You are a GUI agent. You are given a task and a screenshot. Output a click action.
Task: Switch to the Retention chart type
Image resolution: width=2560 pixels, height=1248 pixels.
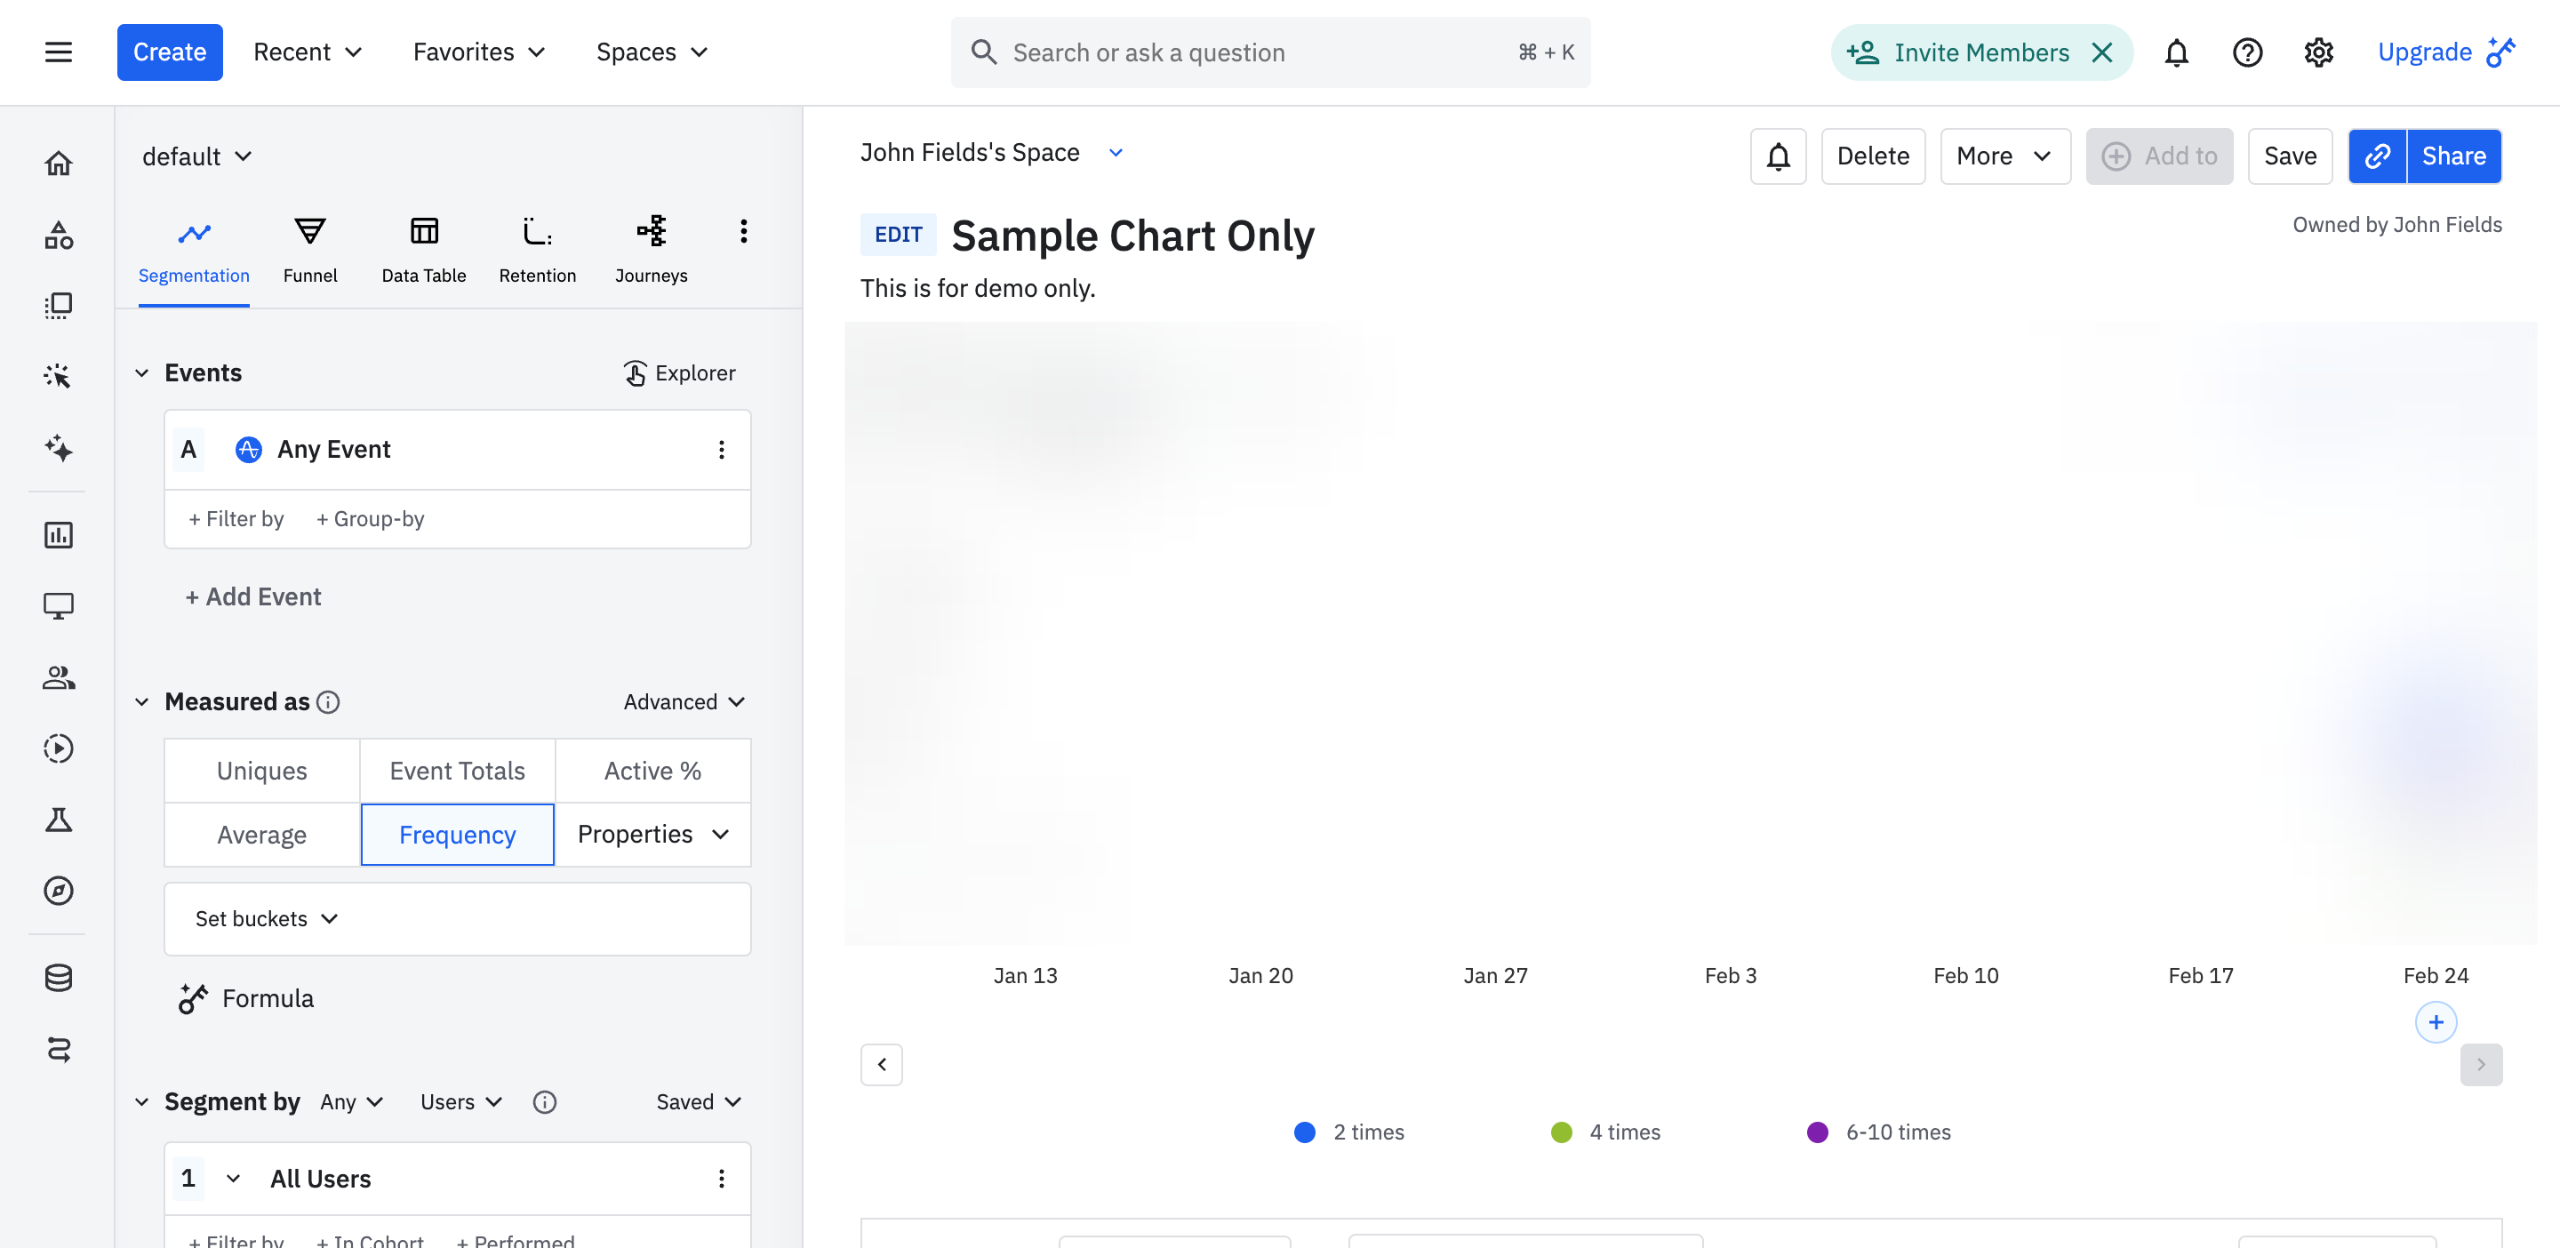(537, 248)
